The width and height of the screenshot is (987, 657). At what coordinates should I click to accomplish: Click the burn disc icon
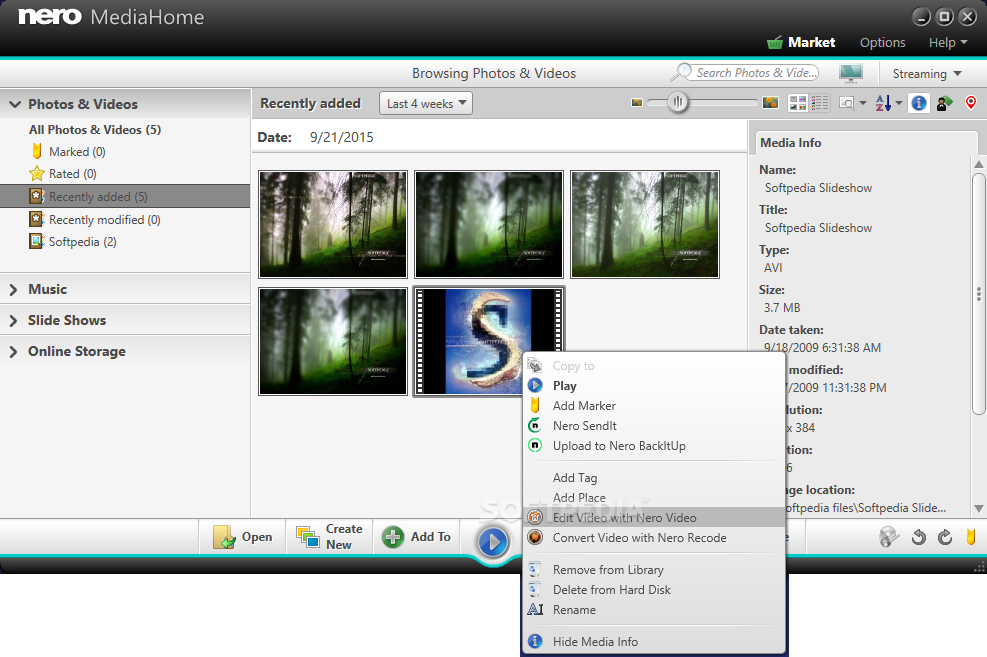point(889,537)
